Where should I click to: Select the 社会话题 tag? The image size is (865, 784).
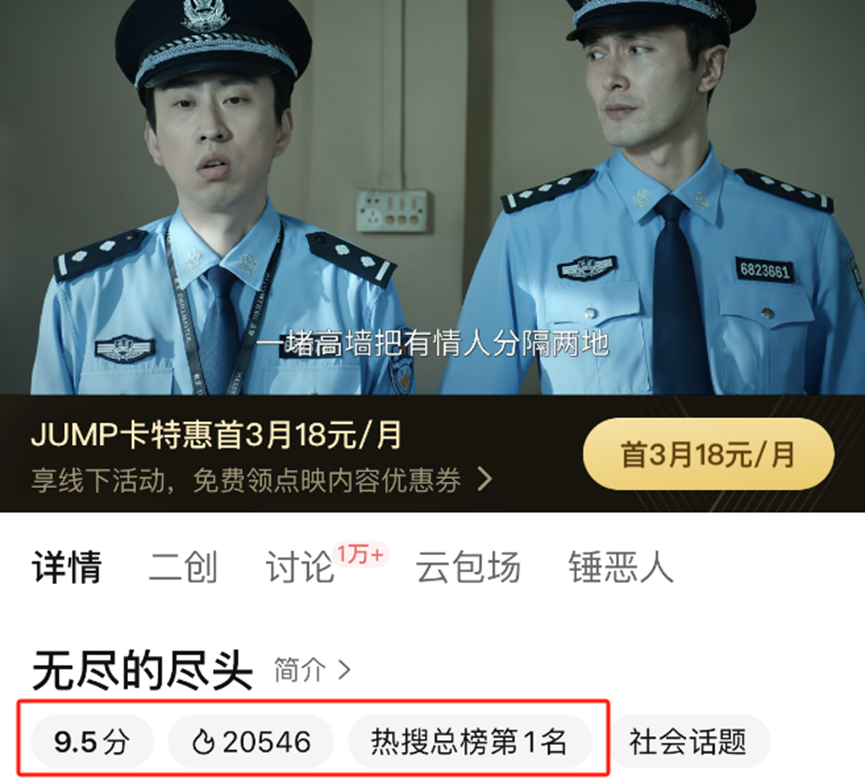pos(688,742)
